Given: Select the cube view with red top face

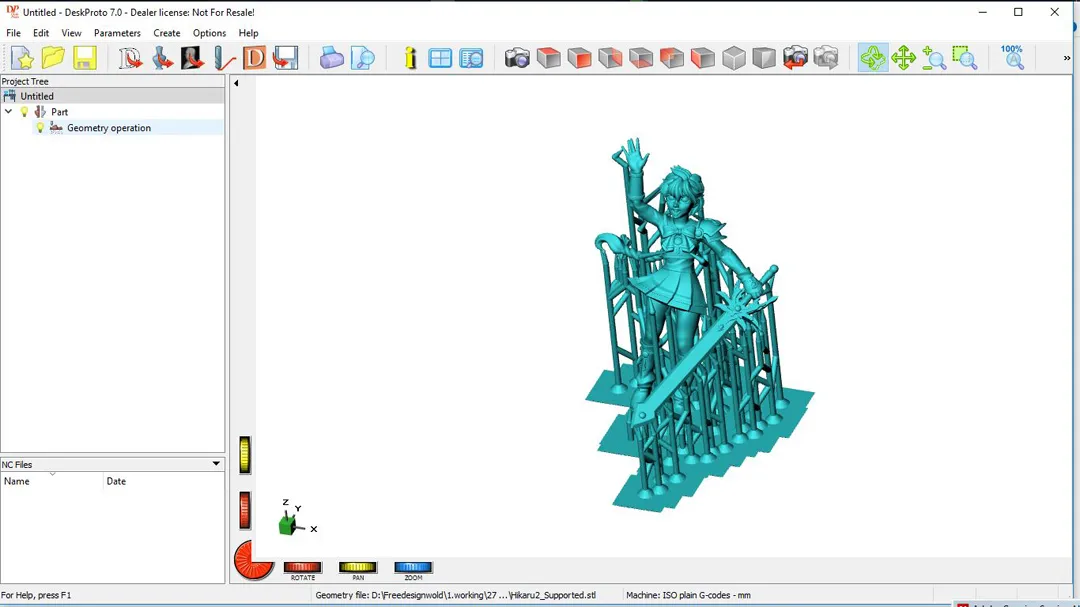Looking at the screenshot, I should click(x=548, y=58).
